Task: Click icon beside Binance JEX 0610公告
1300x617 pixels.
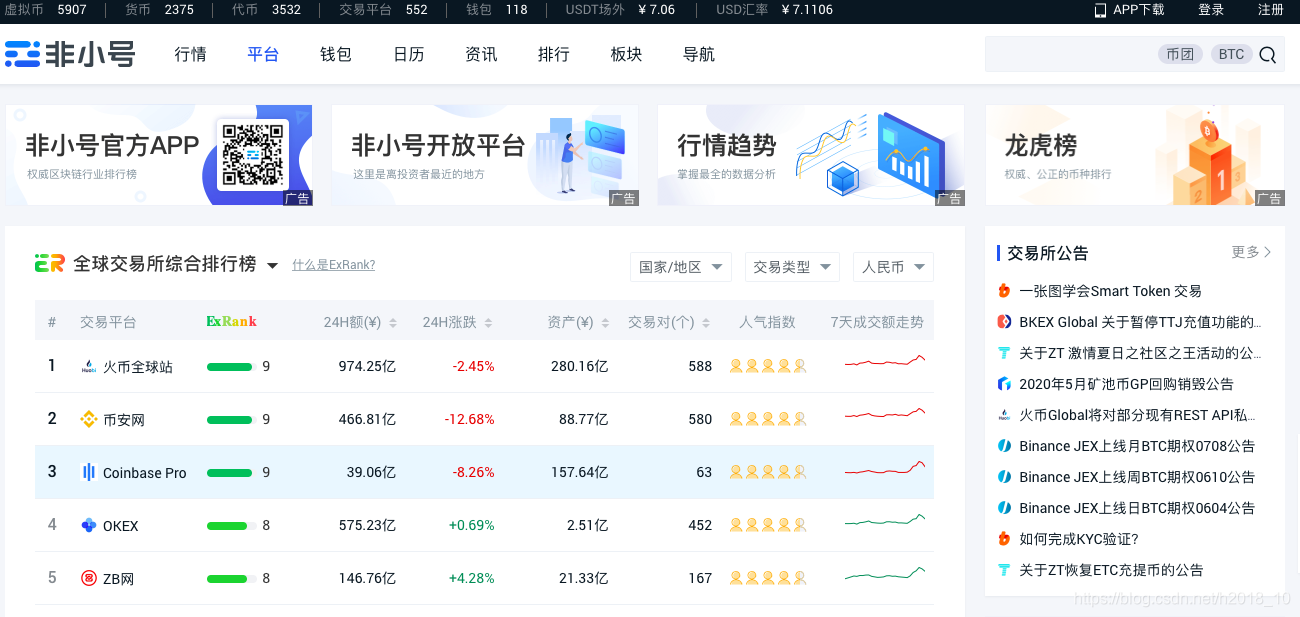Action: 1005,477
